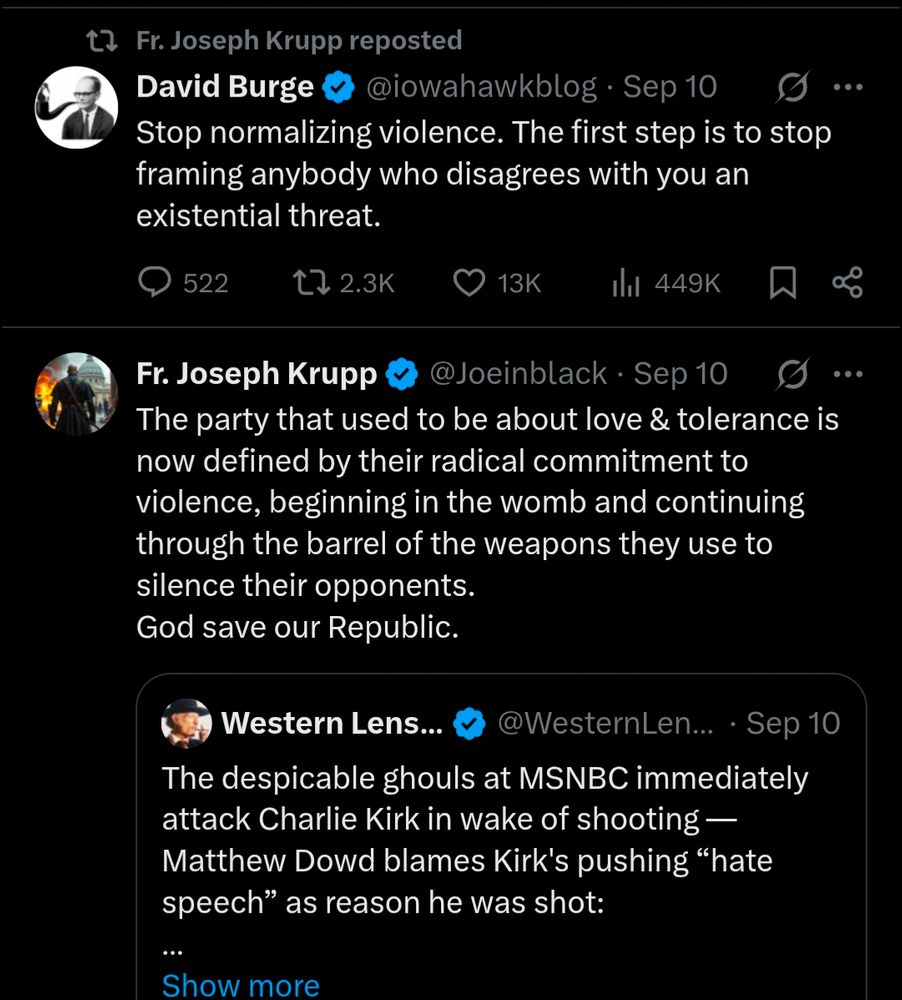The width and height of the screenshot is (902, 1000).
Task: Open more options on Fr. Joseph Krupp's post
Action: point(847,373)
